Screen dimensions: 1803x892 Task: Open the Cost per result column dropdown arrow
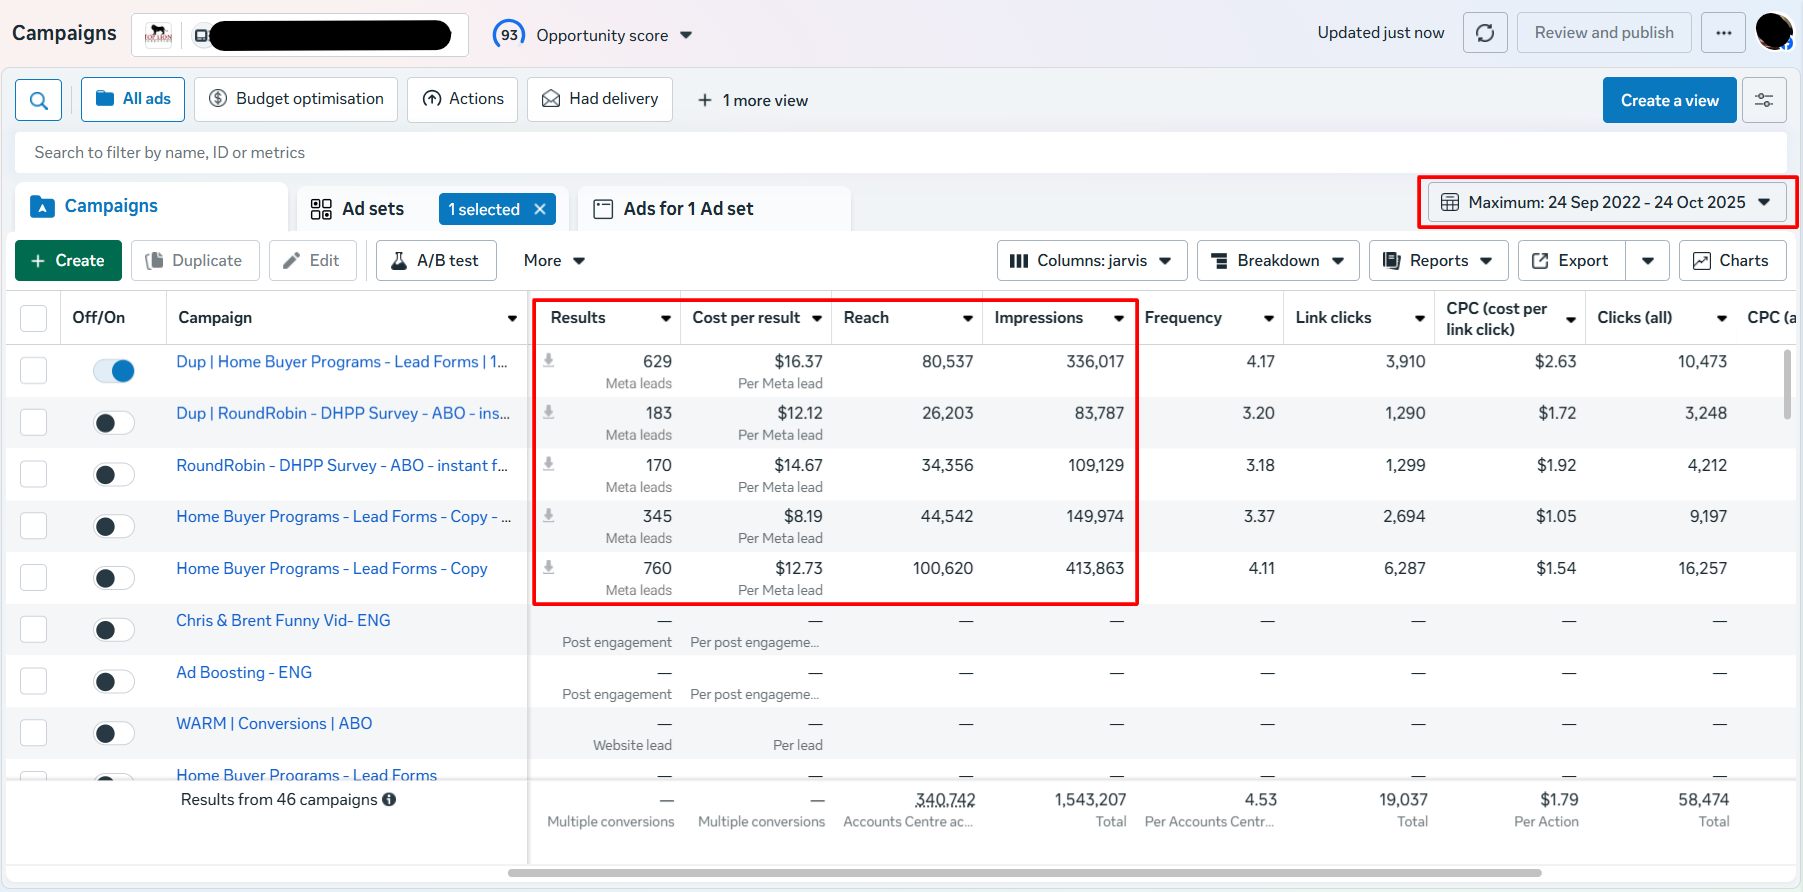click(817, 318)
